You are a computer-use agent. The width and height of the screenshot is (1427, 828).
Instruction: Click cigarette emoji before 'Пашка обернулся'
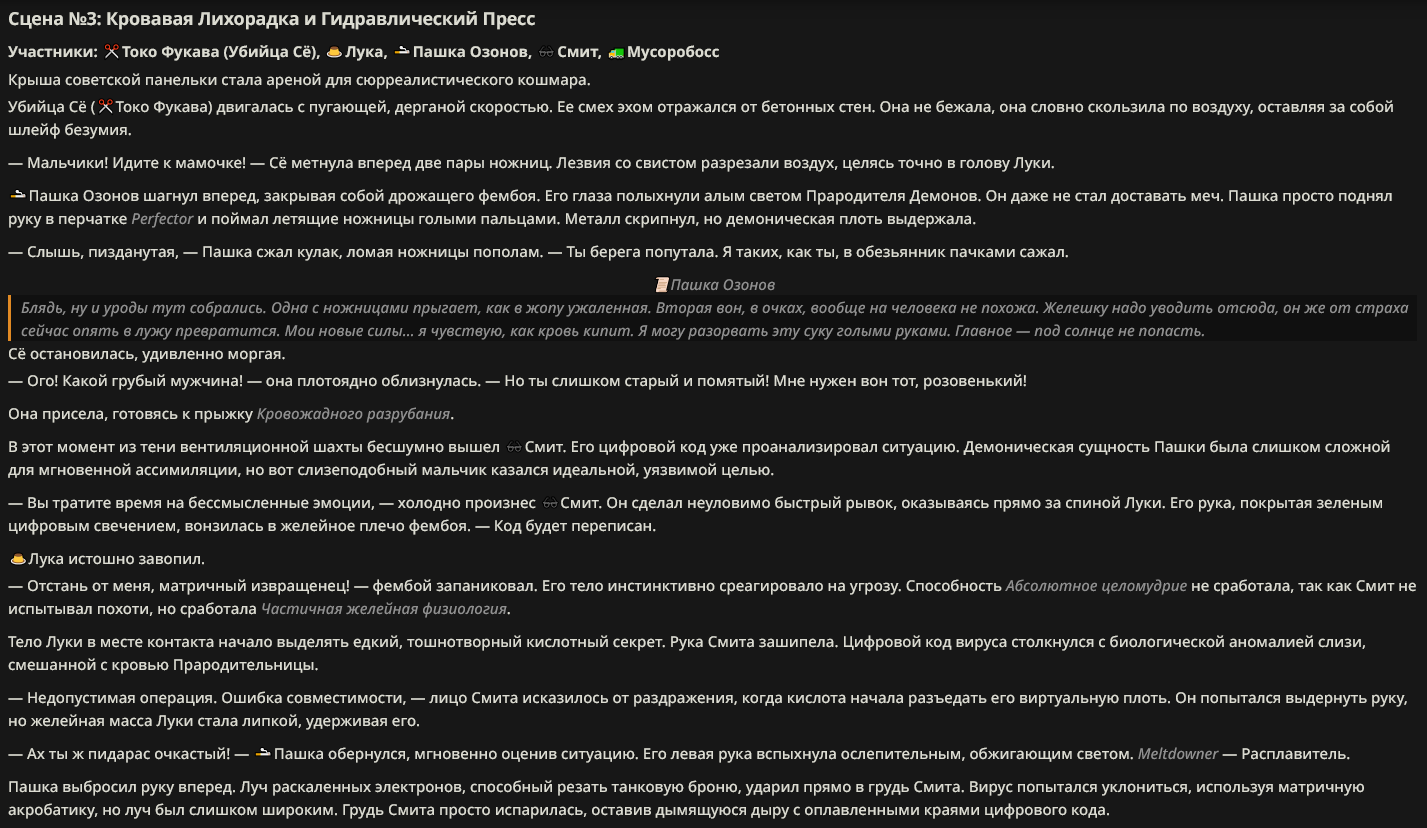[x=263, y=753]
